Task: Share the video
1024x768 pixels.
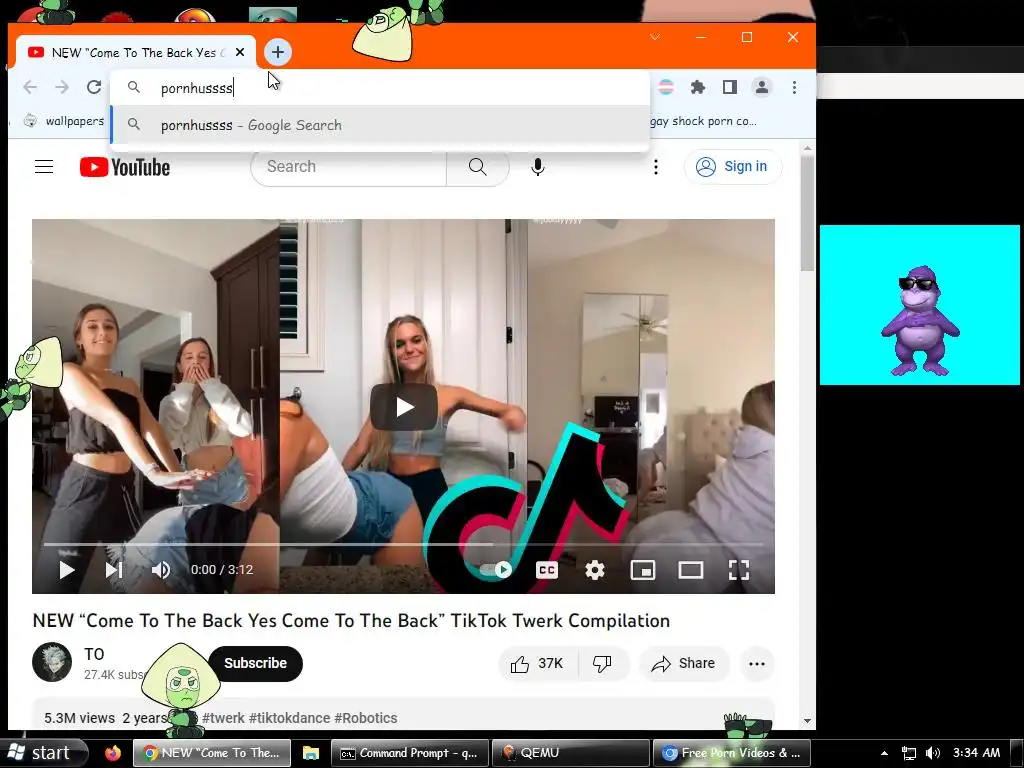Action: click(684, 664)
